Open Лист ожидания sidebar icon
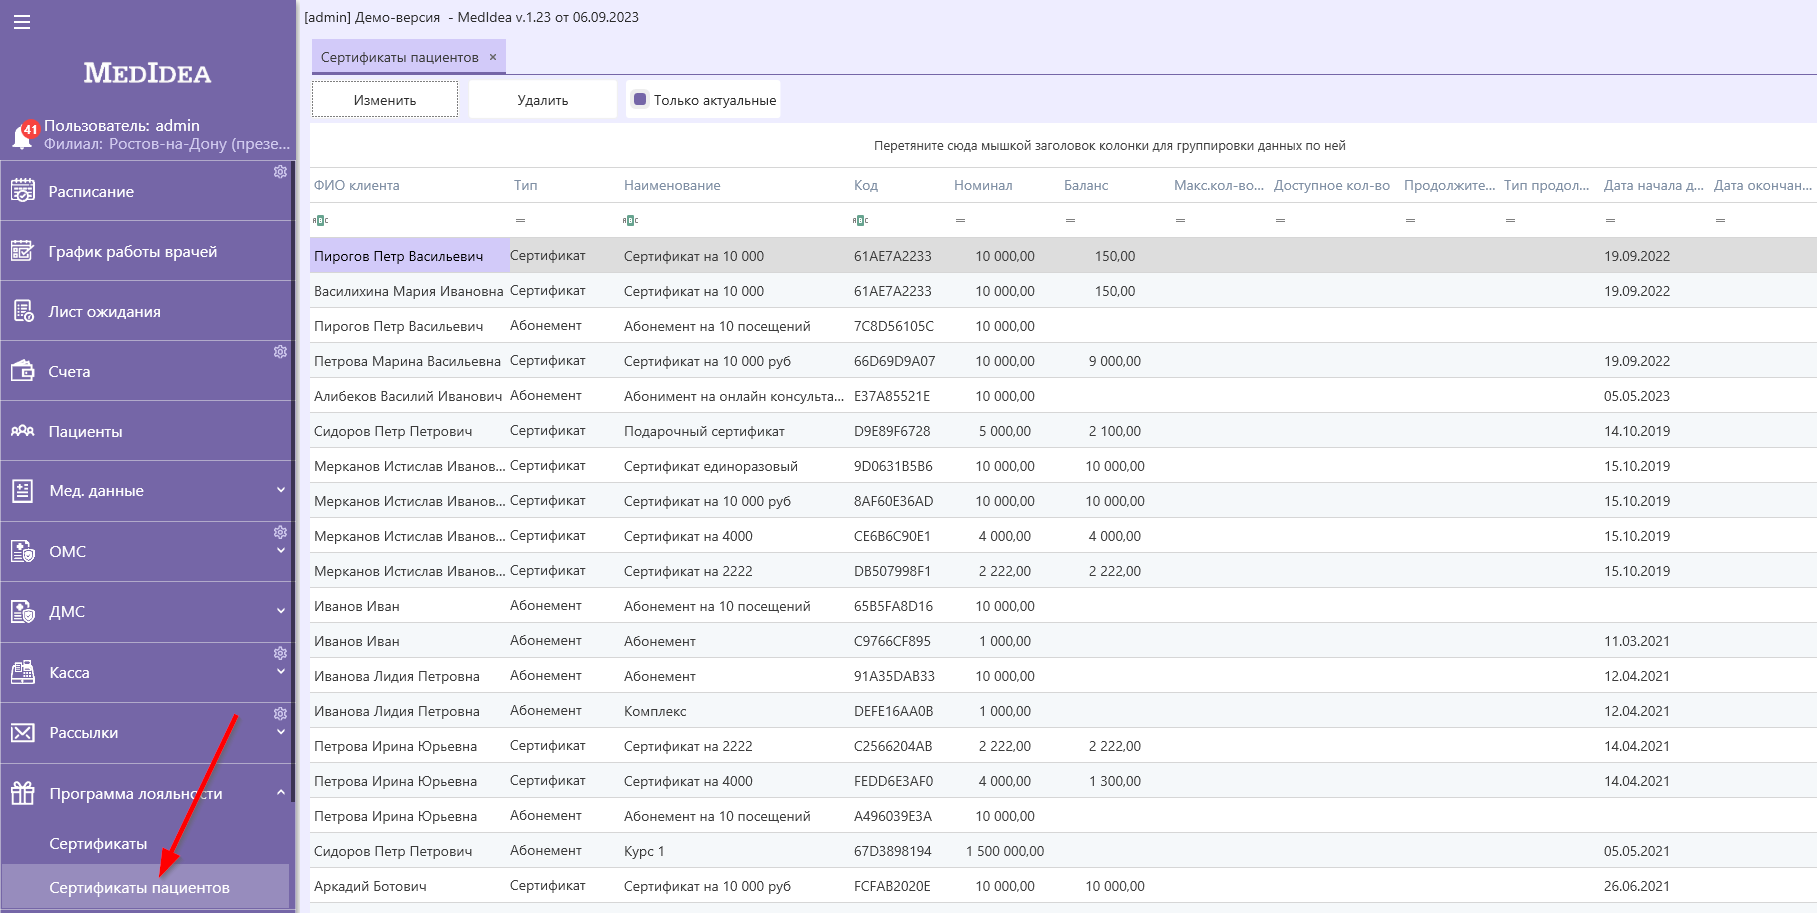 (x=23, y=311)
